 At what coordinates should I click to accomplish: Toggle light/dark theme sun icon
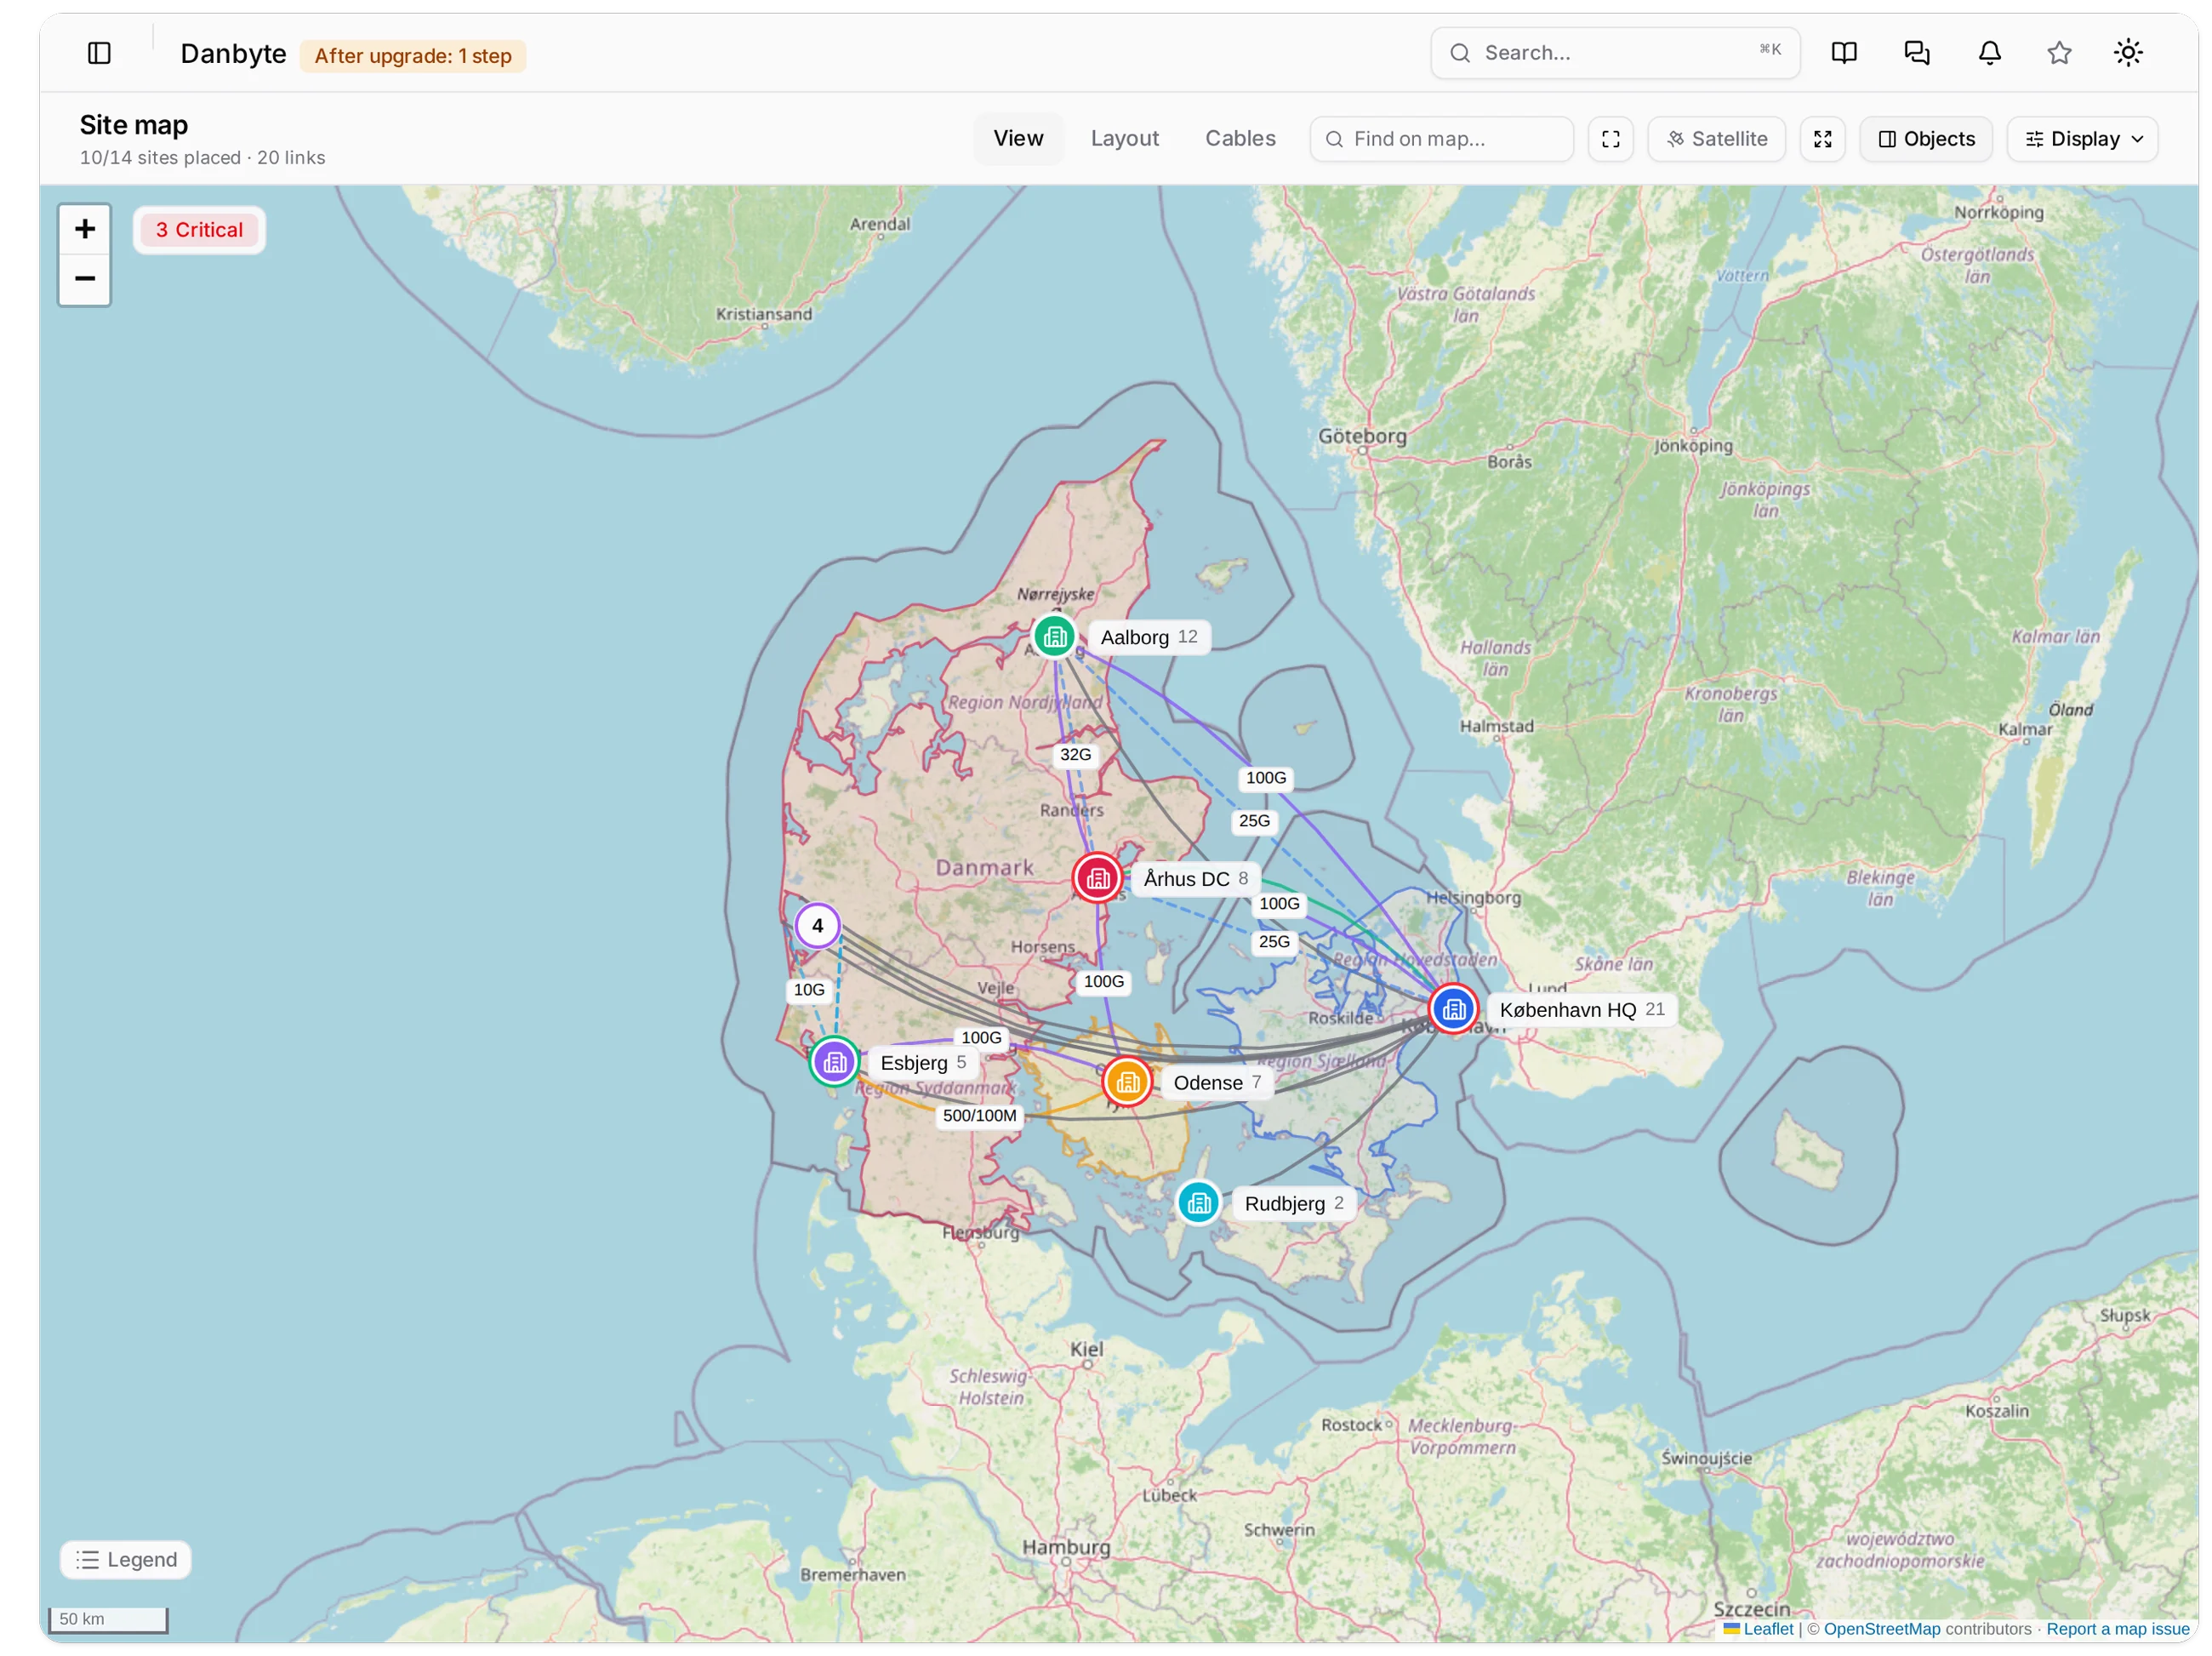click(2128, 53)
